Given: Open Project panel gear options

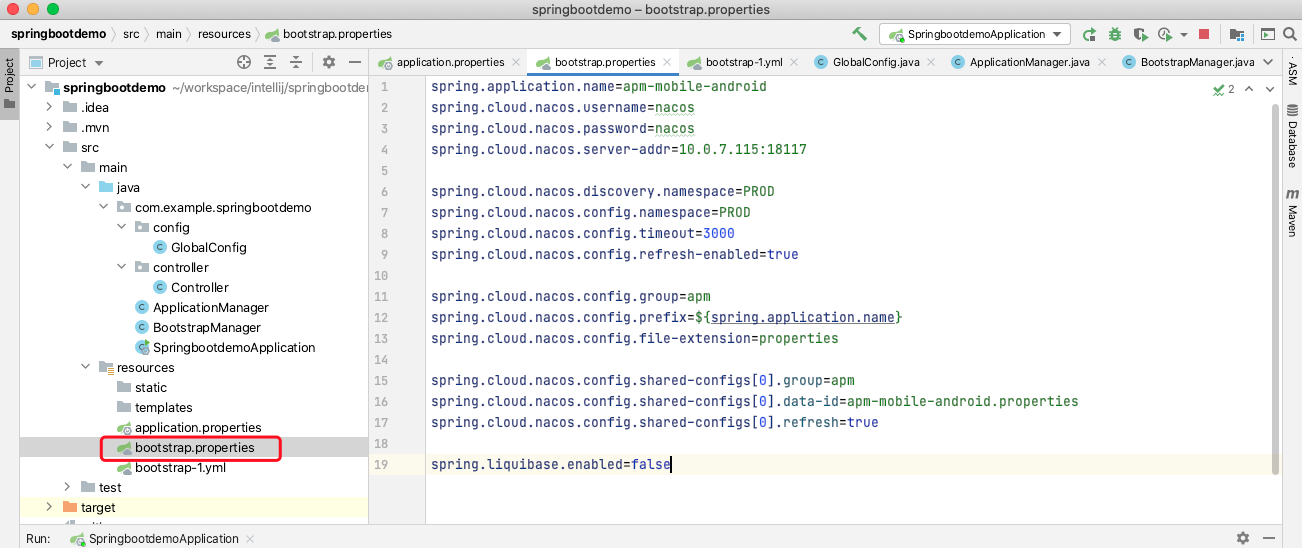Looking at the screenshot, I should click(329, 62).
